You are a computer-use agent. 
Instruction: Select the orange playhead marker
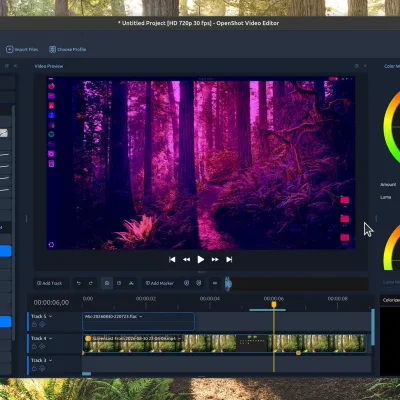(x=274, y=304)
